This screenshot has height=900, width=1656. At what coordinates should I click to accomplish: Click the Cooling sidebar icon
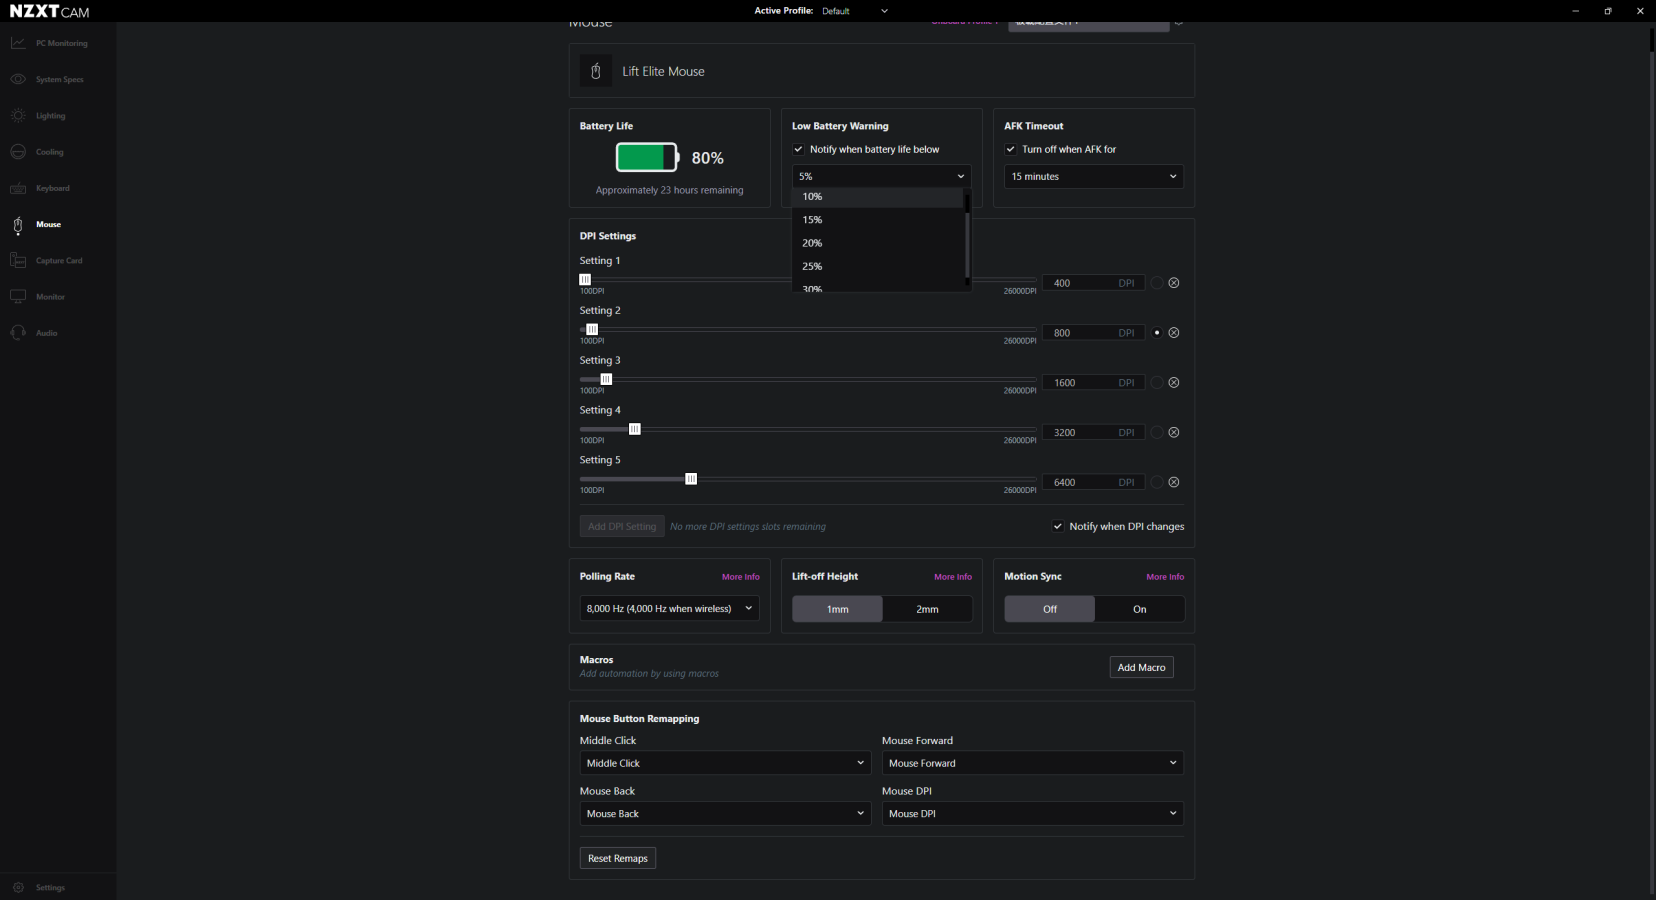point(18,152)
